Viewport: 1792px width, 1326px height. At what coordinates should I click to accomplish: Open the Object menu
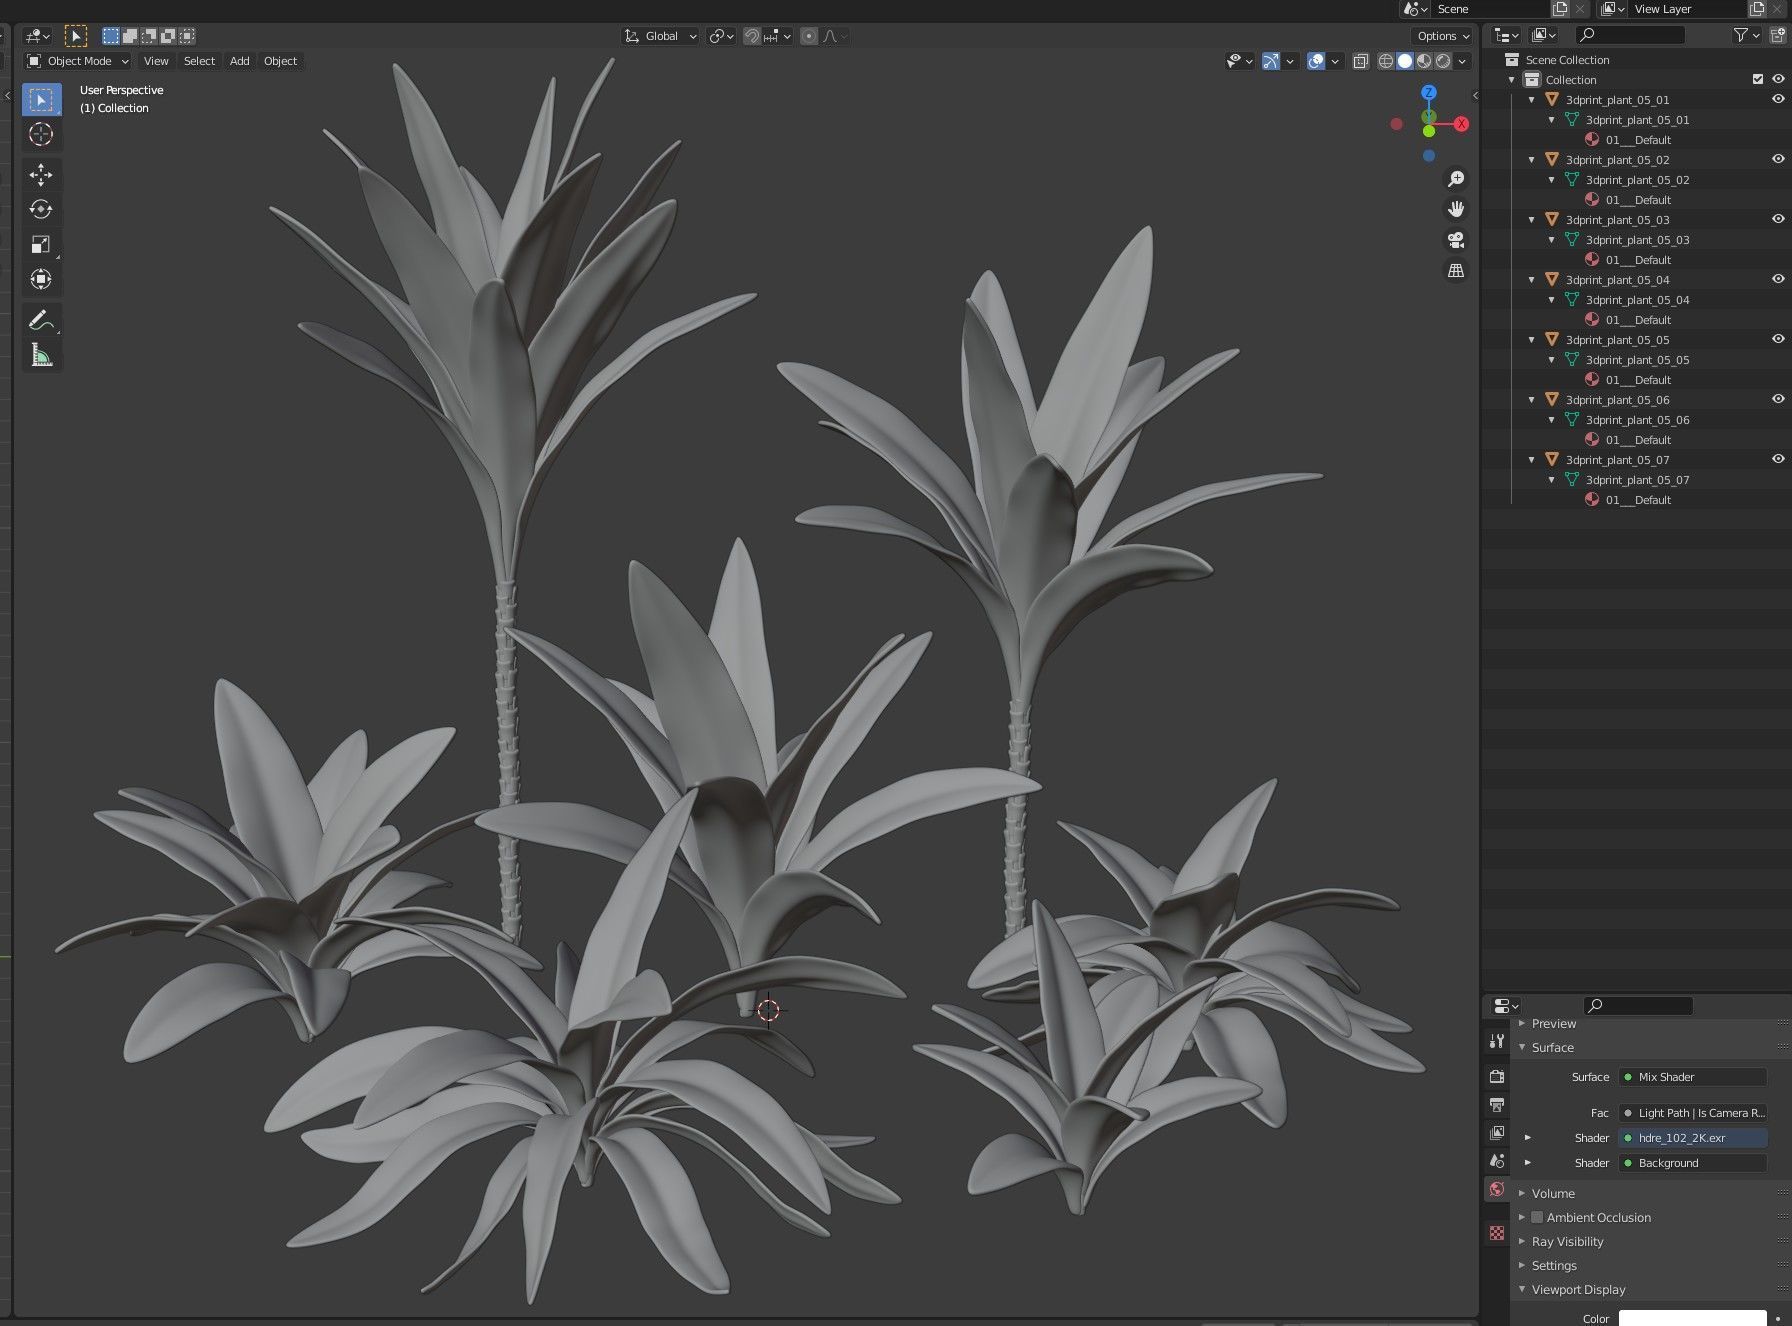coord(280,61)
